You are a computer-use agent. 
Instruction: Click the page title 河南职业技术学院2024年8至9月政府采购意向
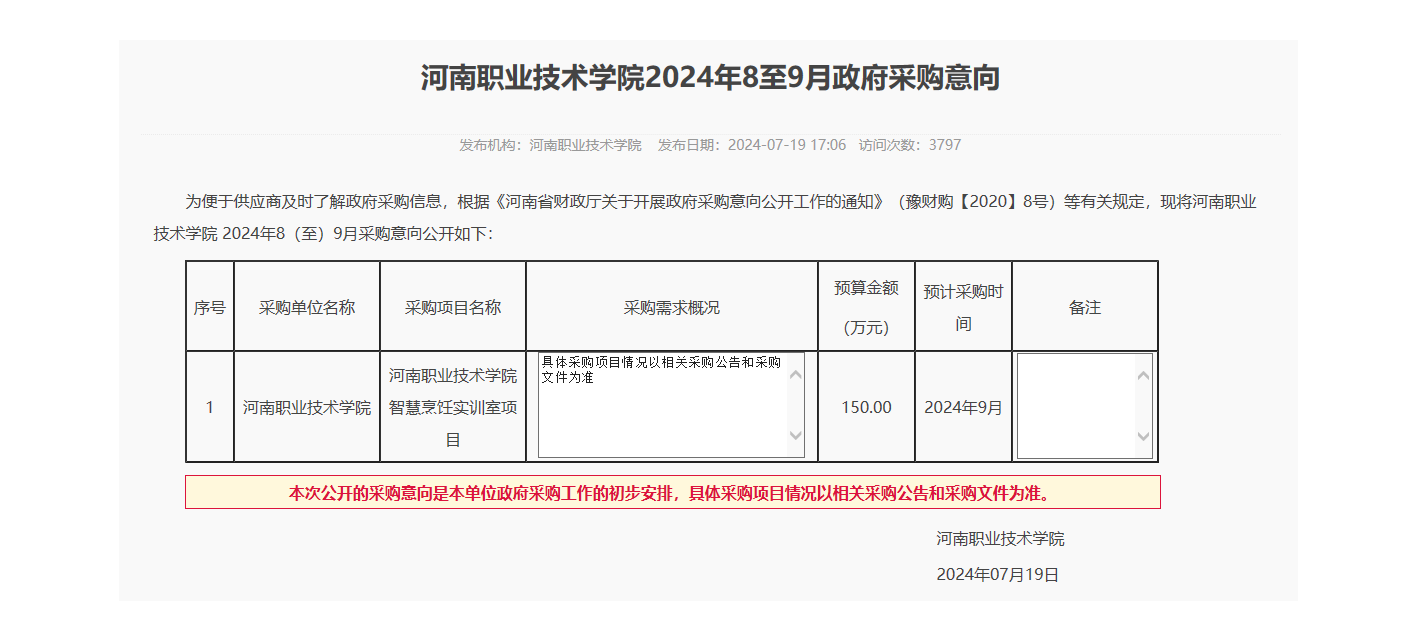click(710, 78)
